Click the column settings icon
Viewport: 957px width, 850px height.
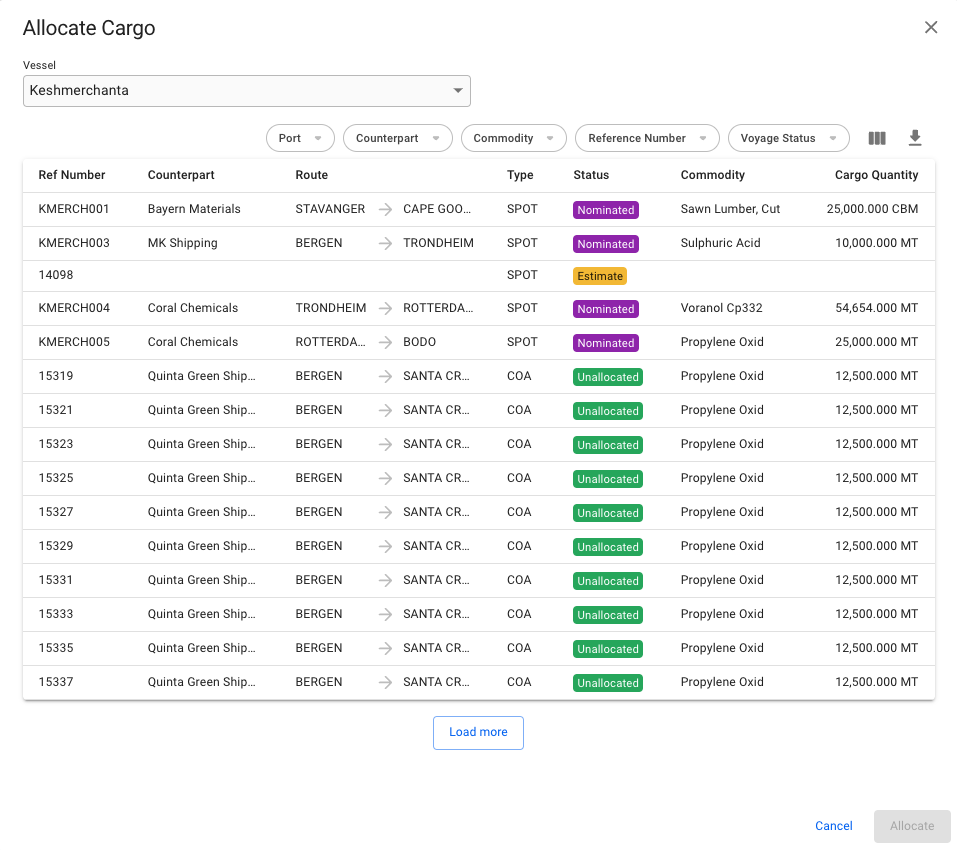tap(877, 138)
